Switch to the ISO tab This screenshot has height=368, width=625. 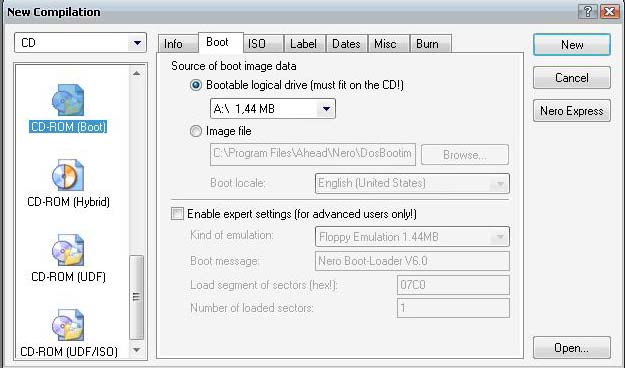pyautogui.click(x=263, y=44)
